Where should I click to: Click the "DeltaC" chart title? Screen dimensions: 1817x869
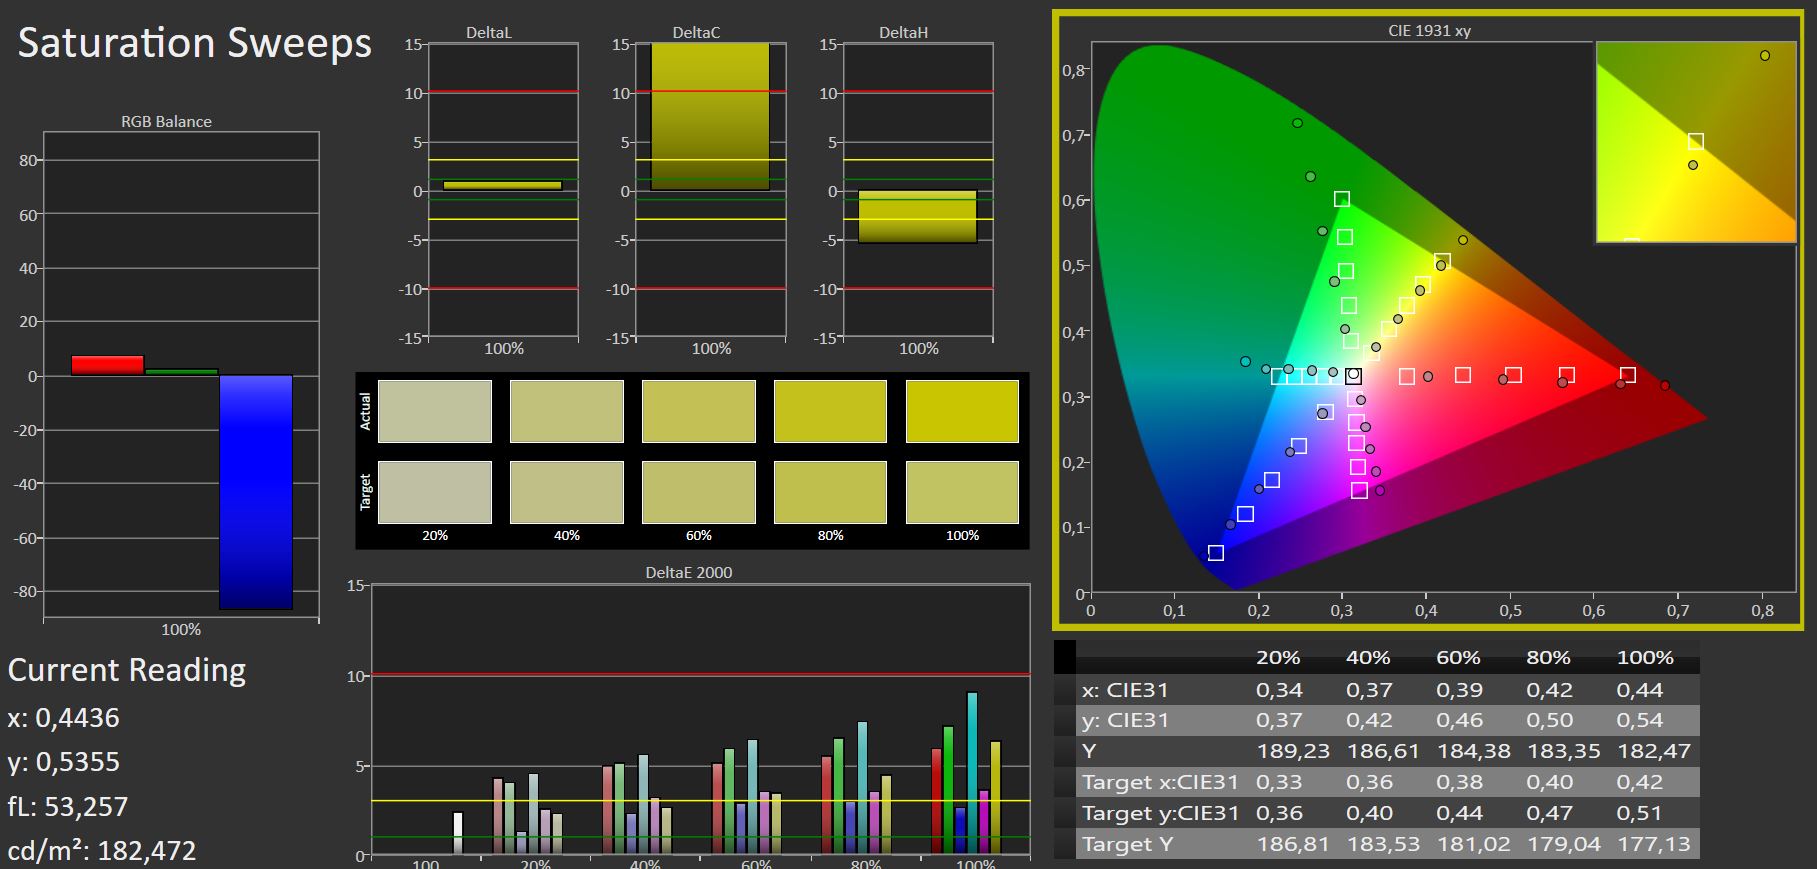click(x=696, y=32)
